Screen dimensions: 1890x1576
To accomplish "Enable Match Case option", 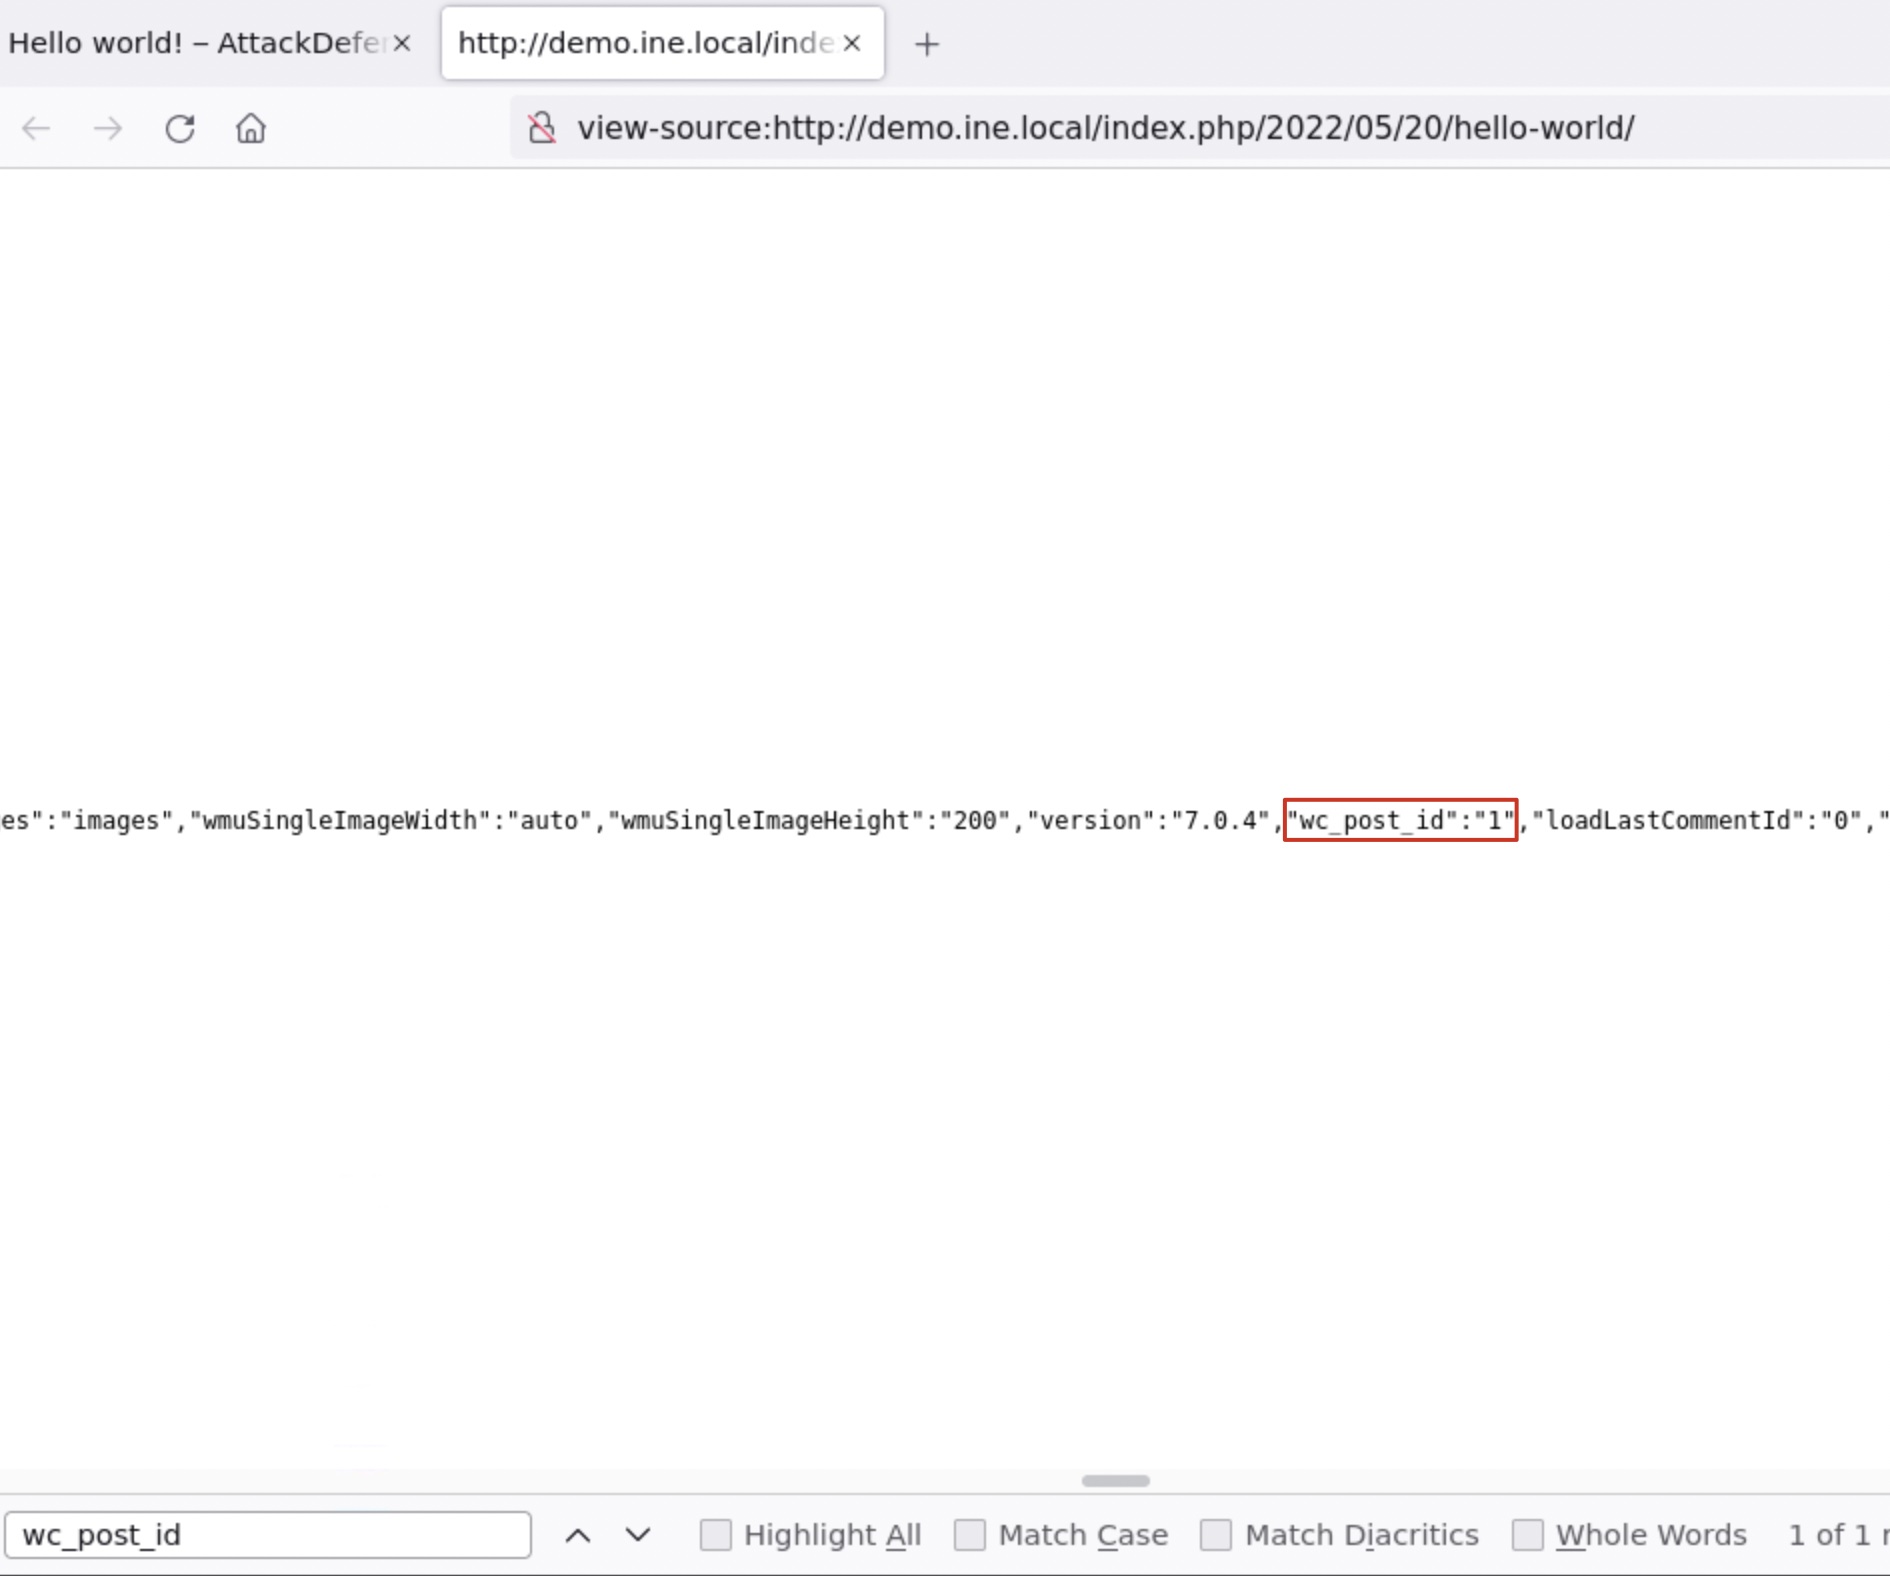I will point(970,1533).
